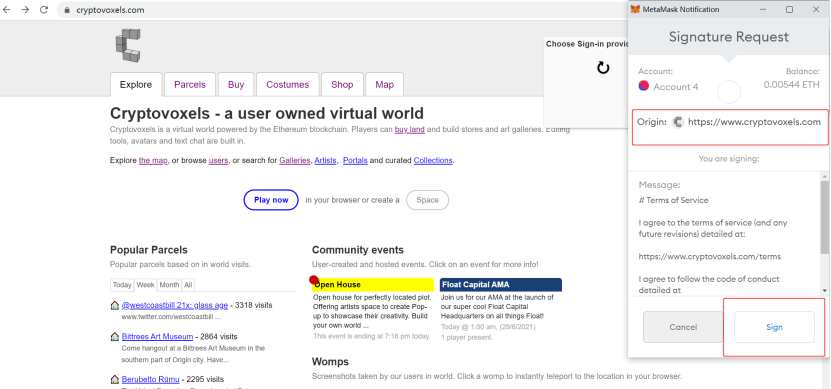Click the Space button
The image size is (831, 389).
(427, 200)
